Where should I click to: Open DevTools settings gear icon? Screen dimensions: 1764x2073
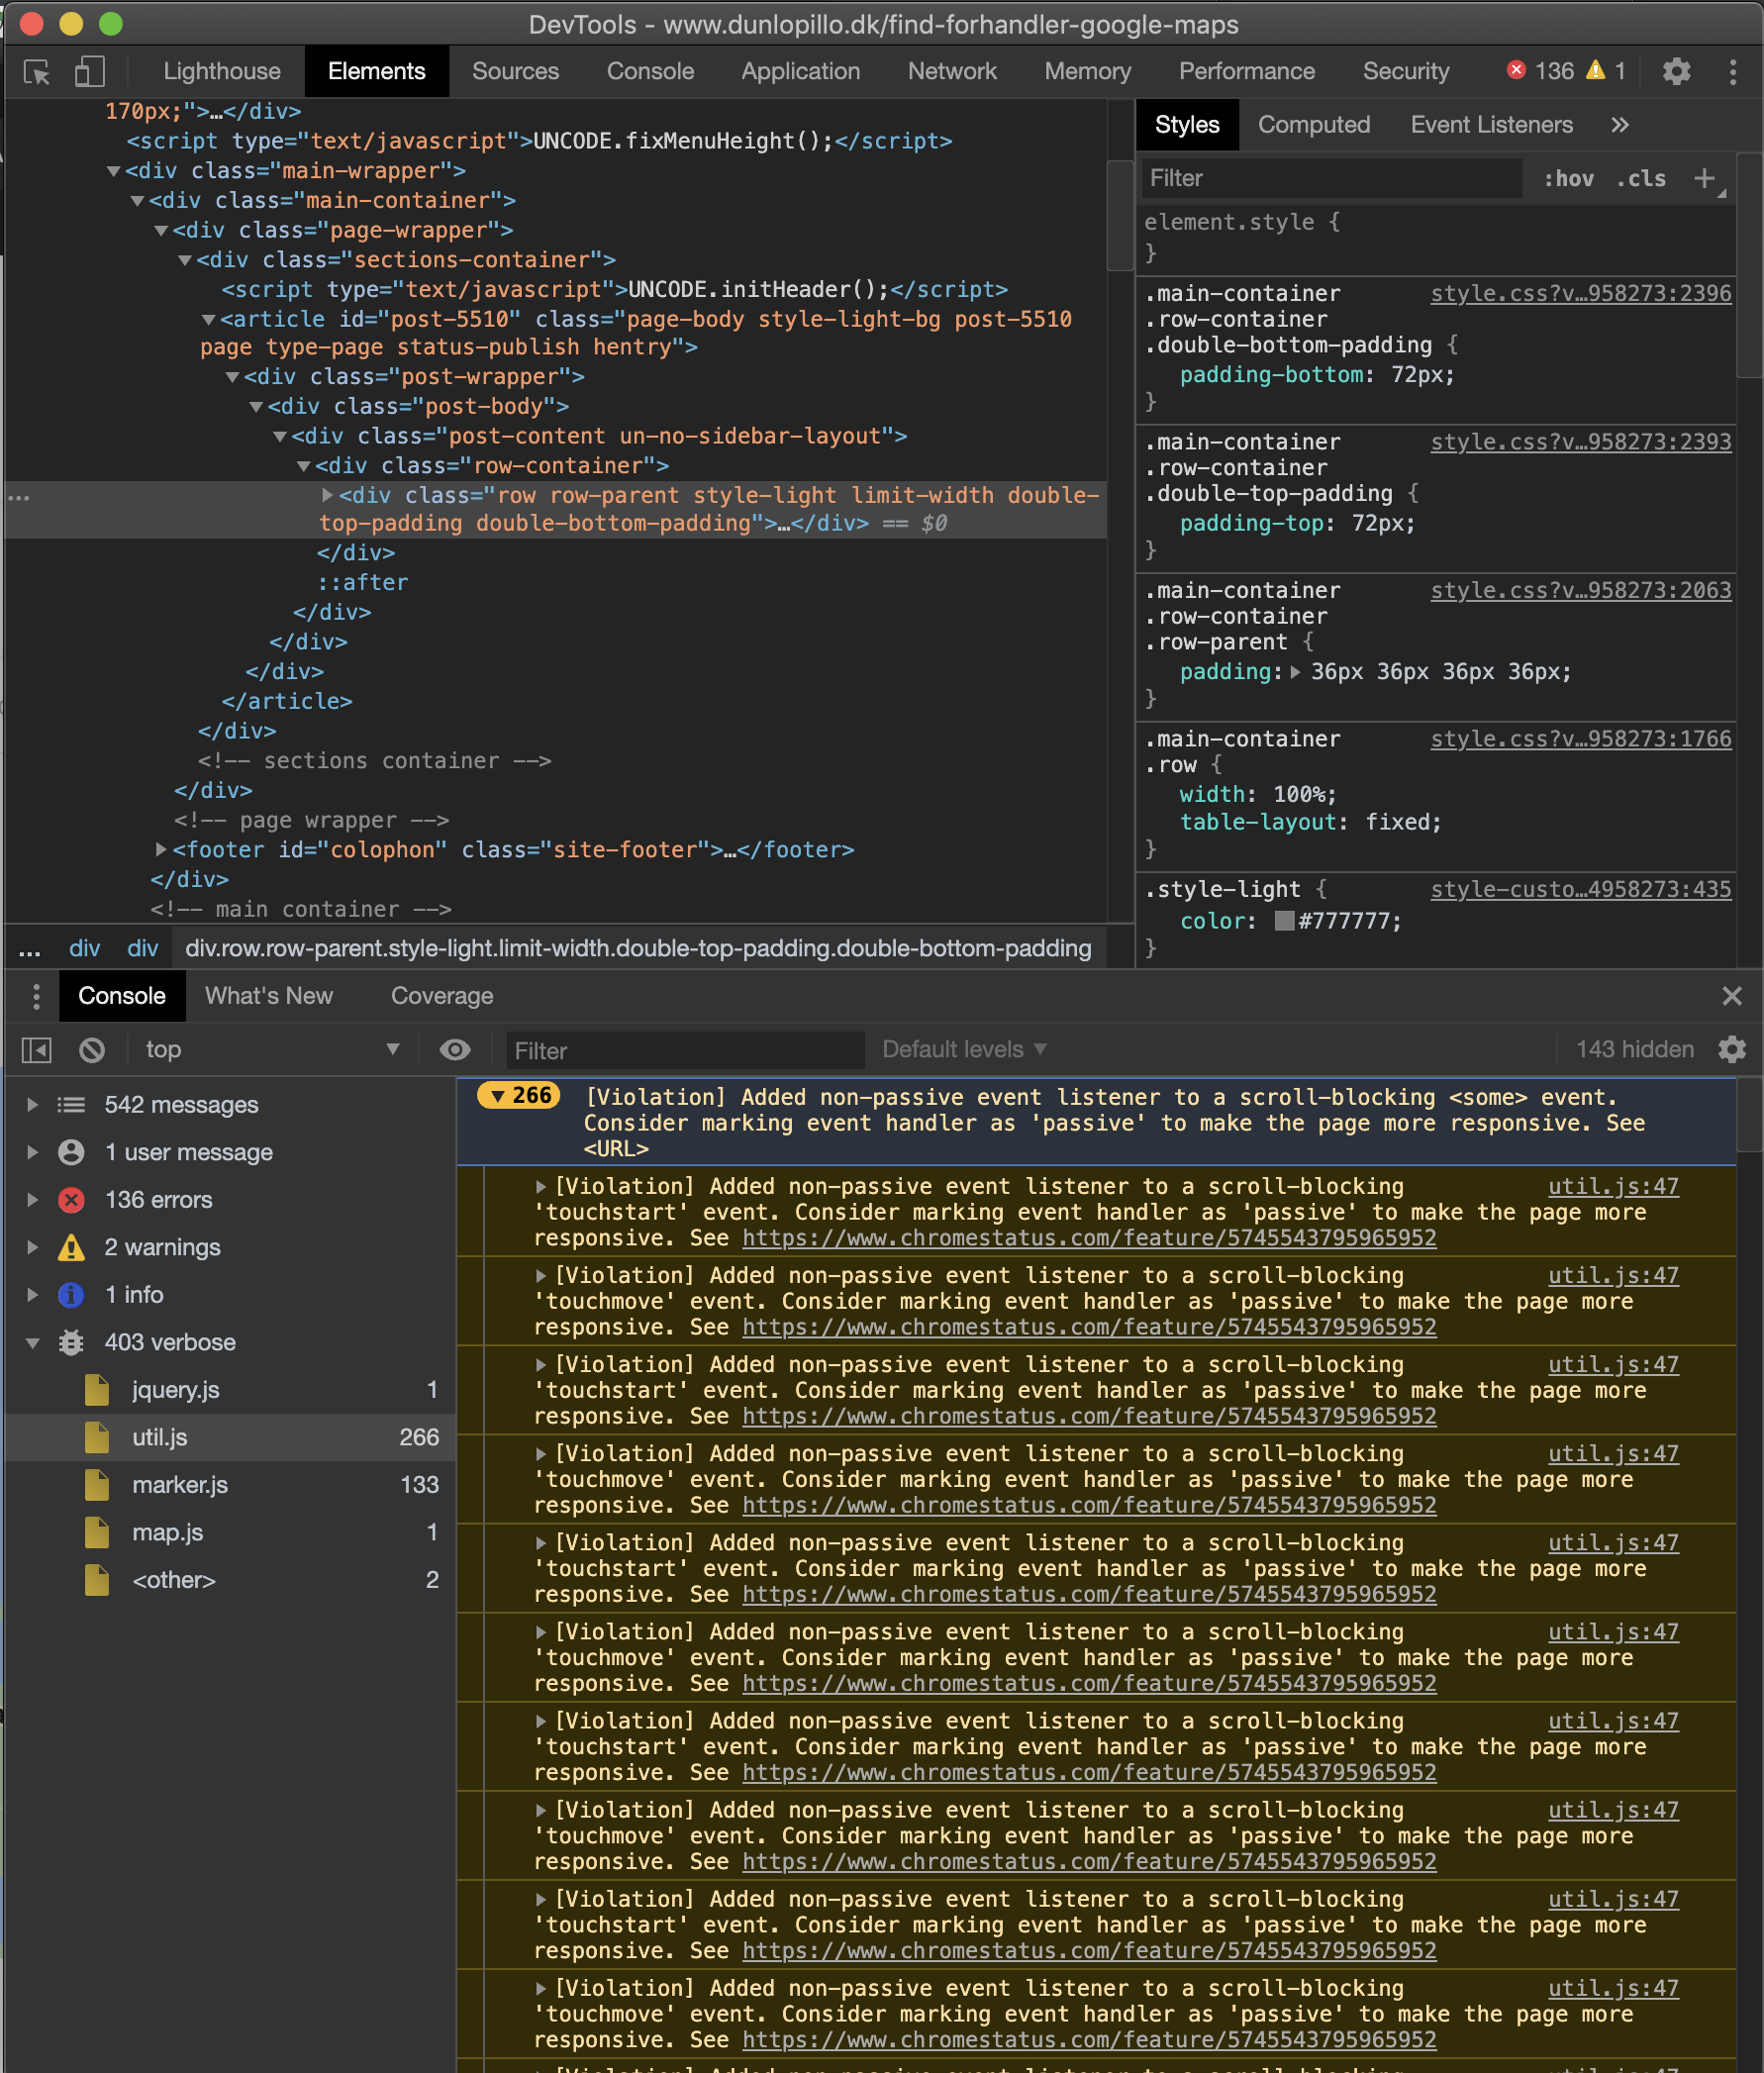click(1676, 71)
